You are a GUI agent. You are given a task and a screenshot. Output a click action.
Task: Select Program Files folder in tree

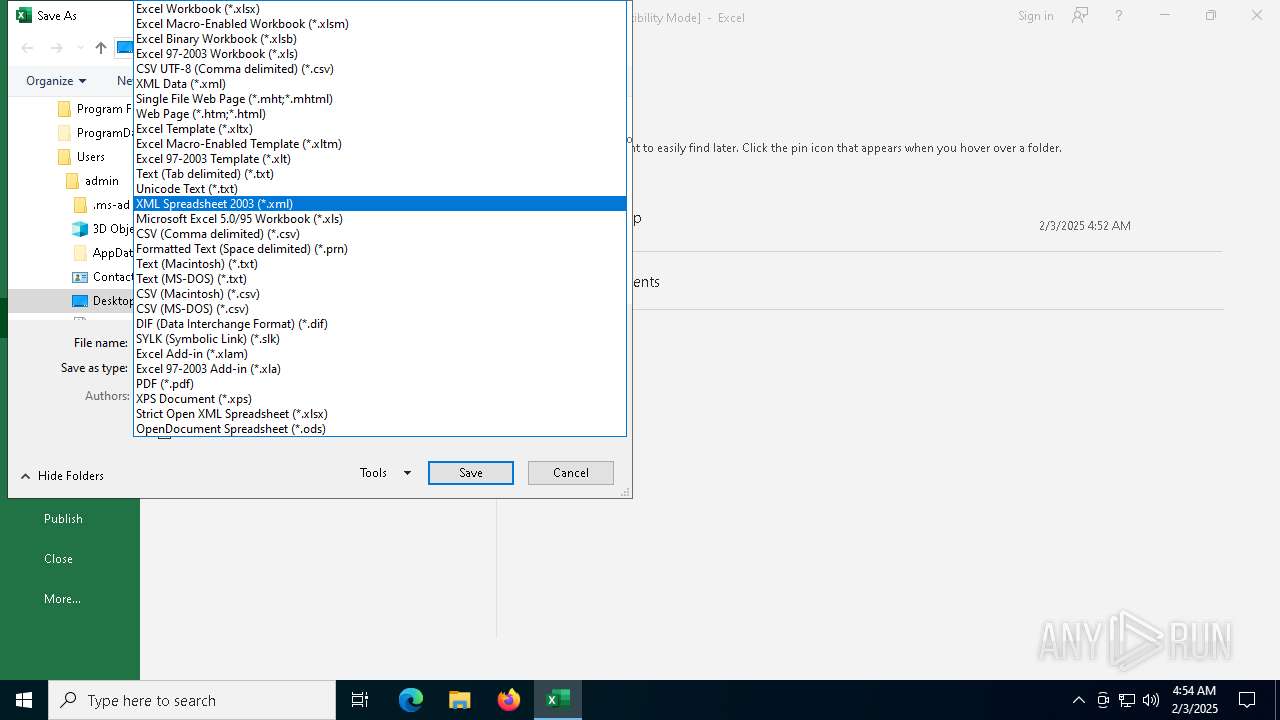95,109
